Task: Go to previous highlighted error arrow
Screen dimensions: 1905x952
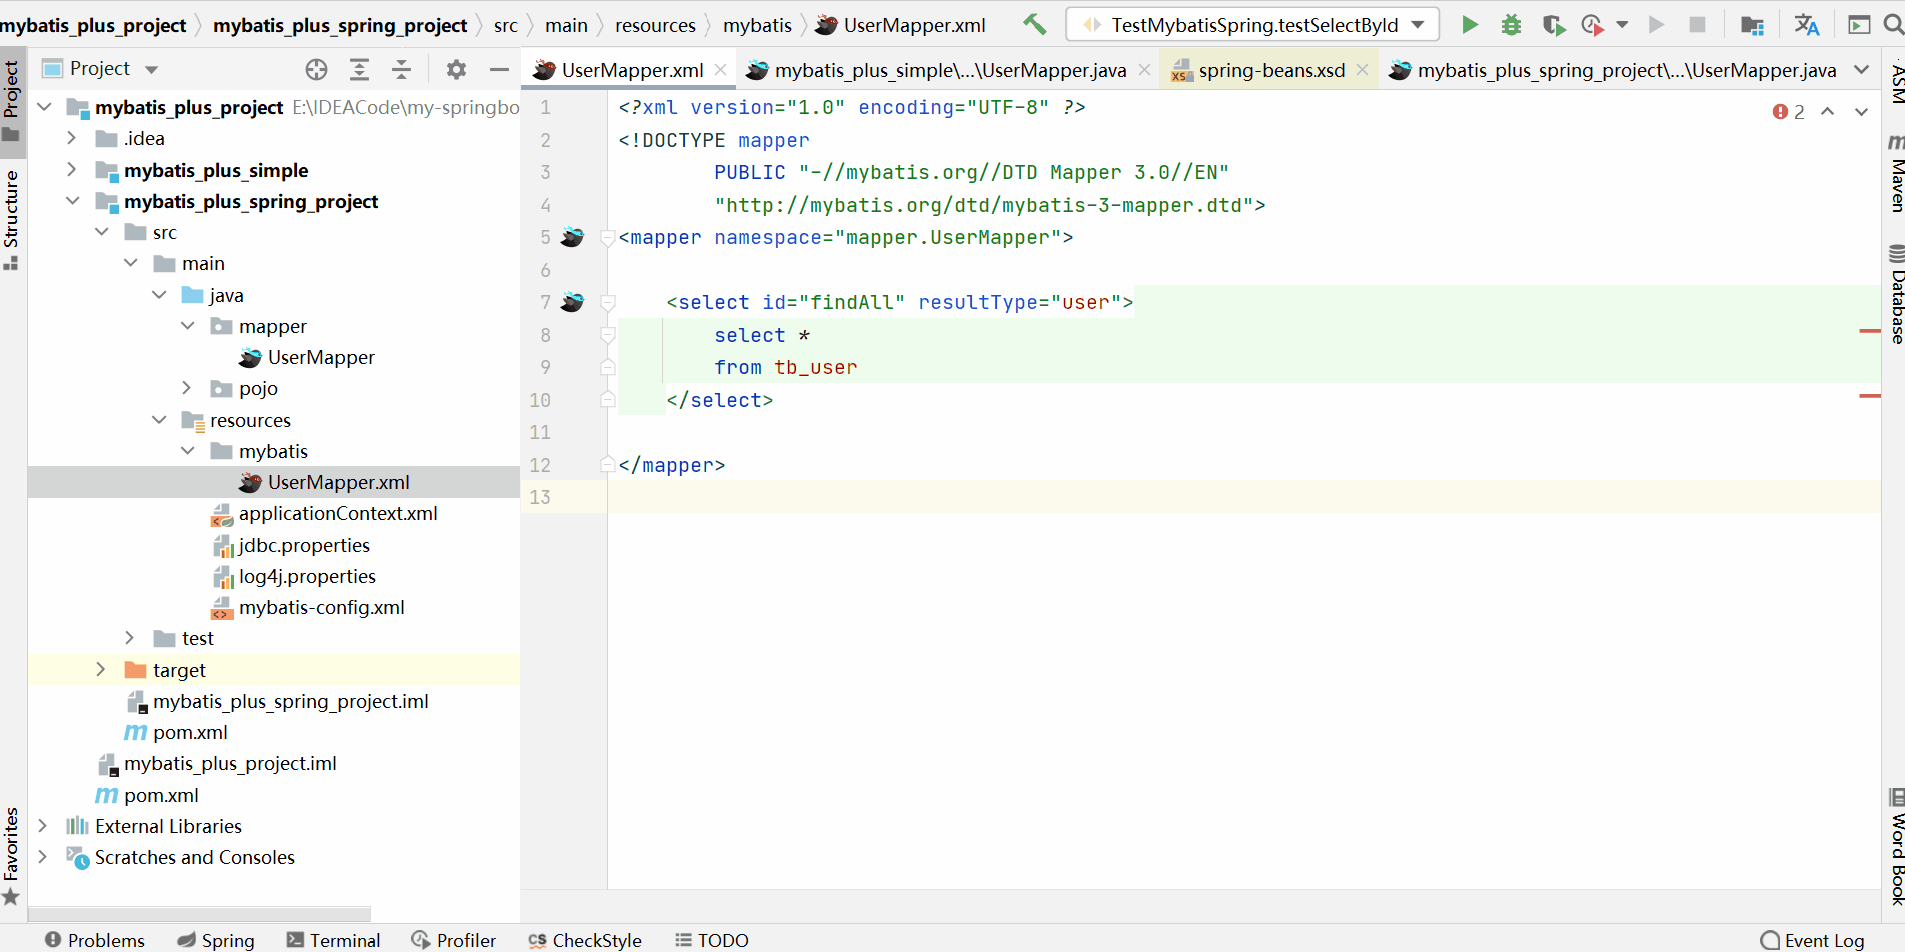Action: click(x=1827, y=112)
